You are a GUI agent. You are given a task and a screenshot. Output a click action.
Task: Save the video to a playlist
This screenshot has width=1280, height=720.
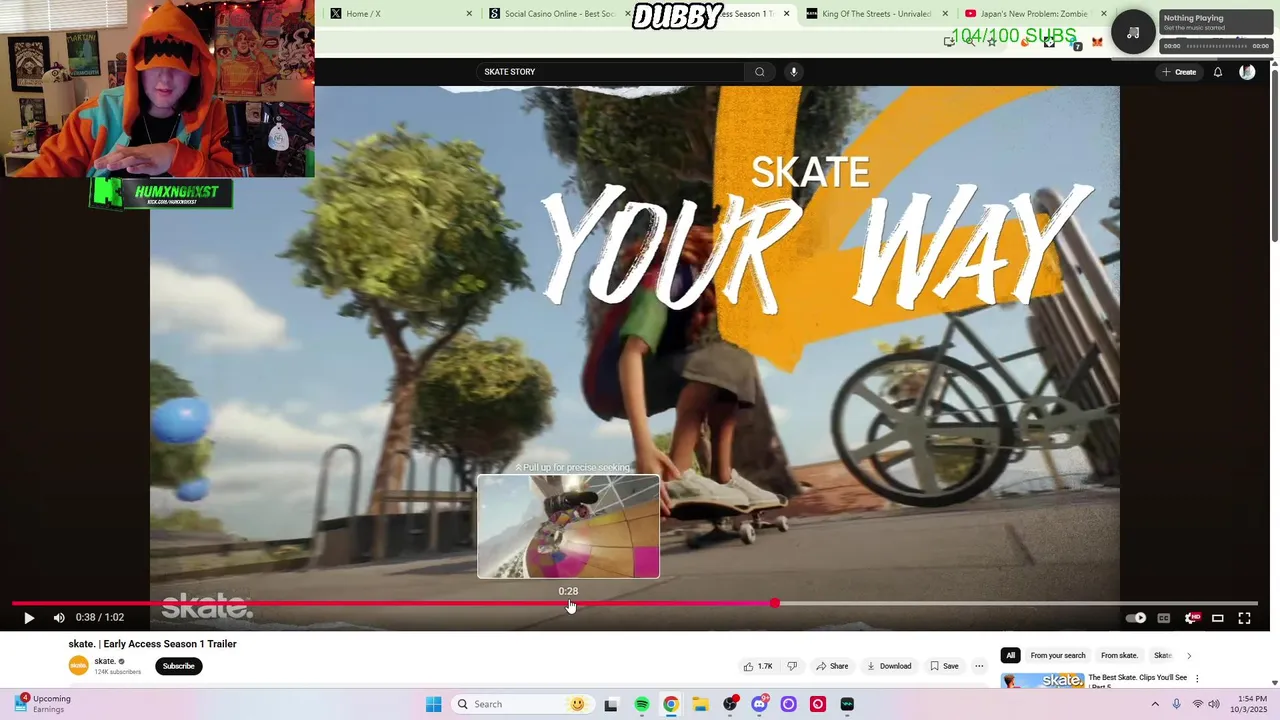[x=943, y=666]
